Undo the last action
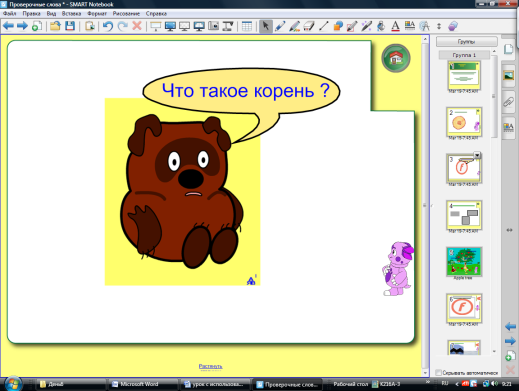Screen dimensions: 519x391 (108, 26)
